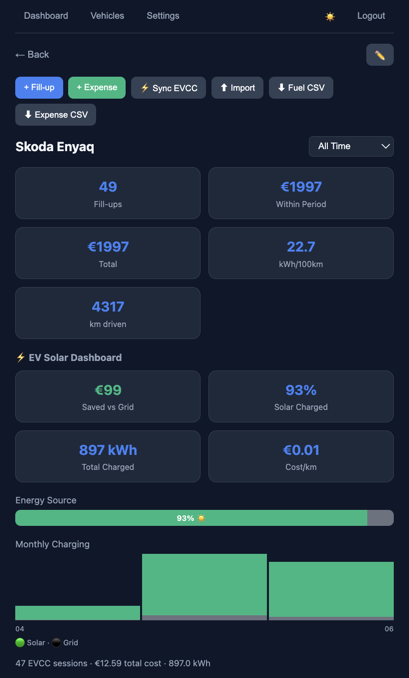Add a new Expense entry
This screenshot has width=409, height=678.
[x=97, y=88]
